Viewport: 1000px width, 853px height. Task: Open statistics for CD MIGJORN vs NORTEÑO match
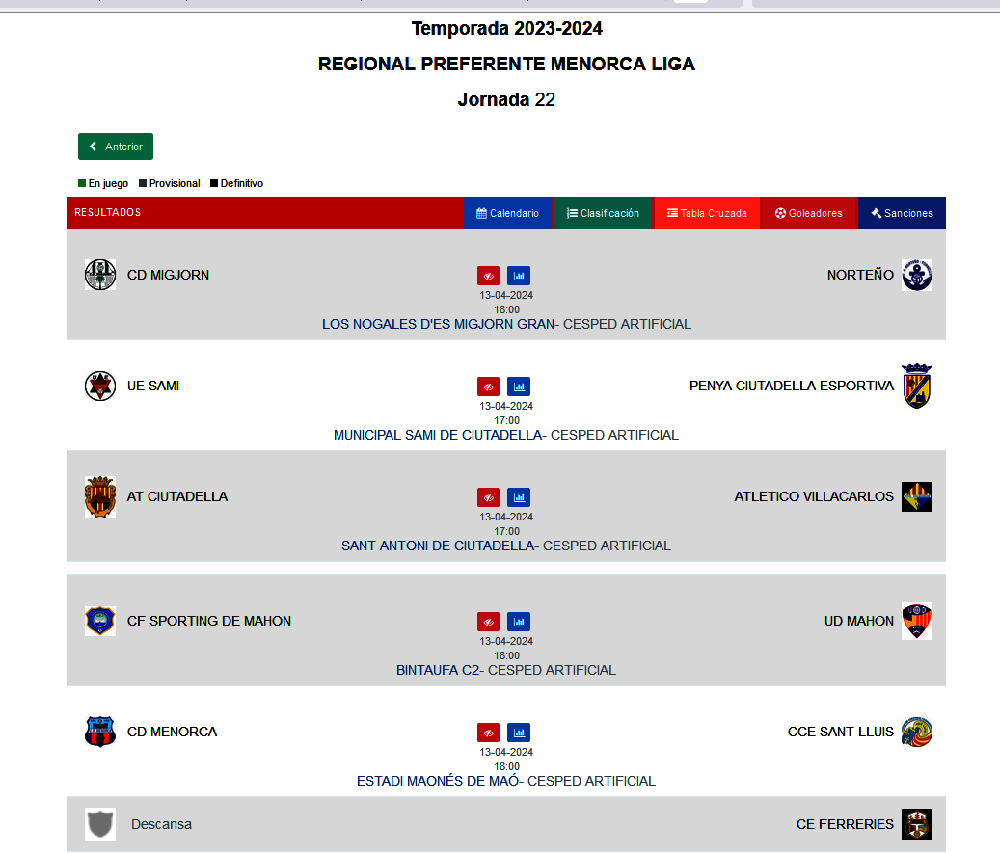(519, 275)
